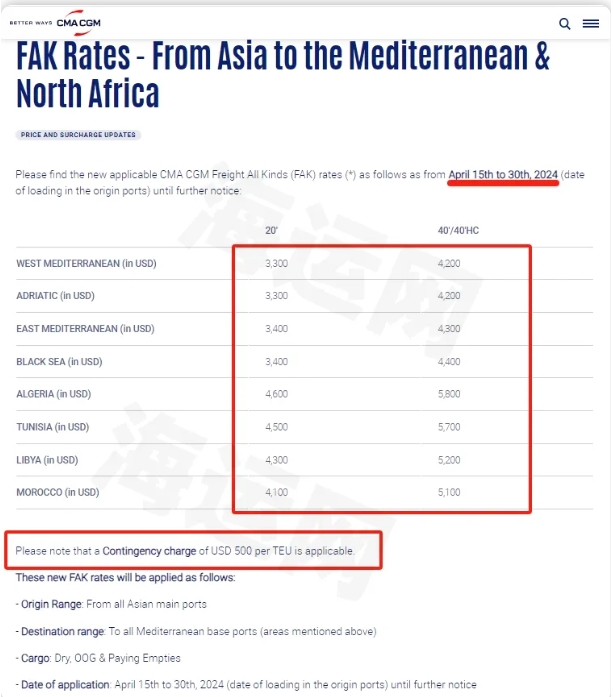The height and width of the screenshot is (697, 613).
Task: Select Libya 20' rate 4,300
Action: tap(276, 460)
